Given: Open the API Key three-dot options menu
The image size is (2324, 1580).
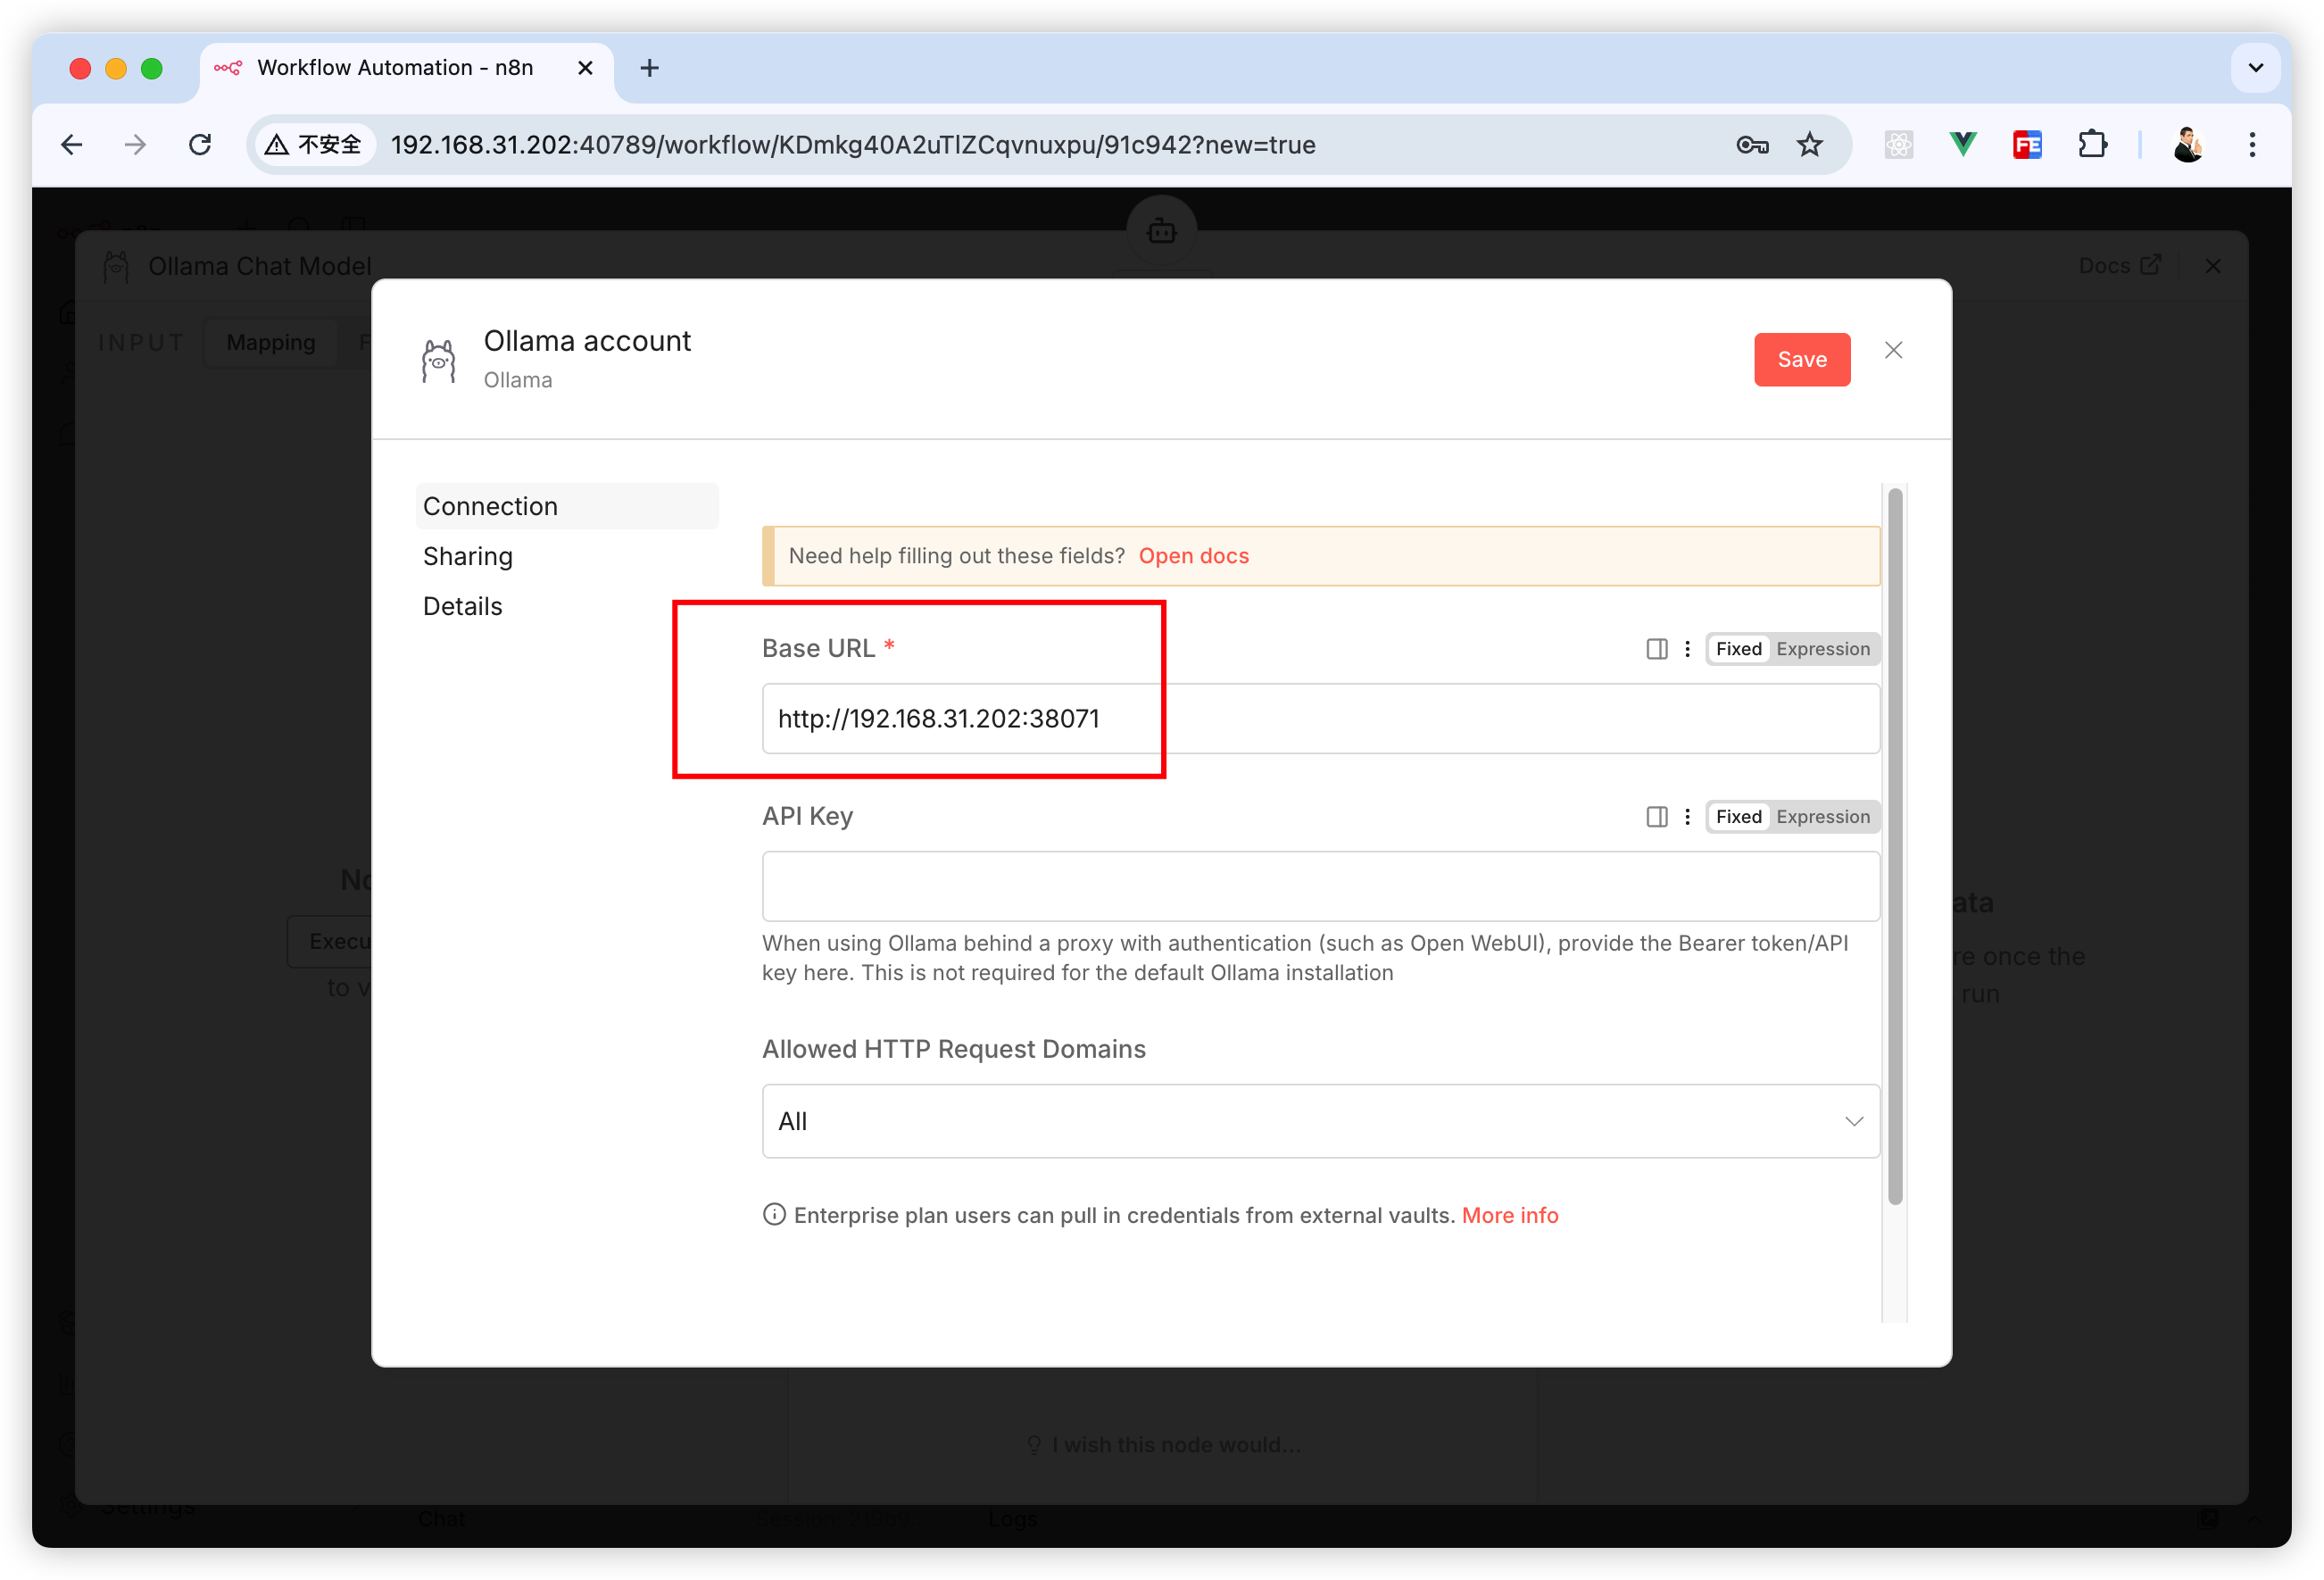Looking at the screenshot, I should pos(1687,817).
